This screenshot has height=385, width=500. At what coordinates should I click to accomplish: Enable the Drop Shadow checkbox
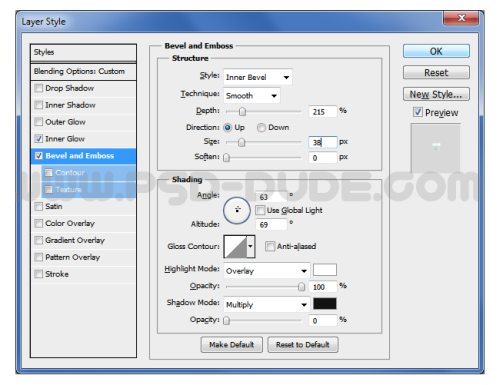coord(39,88)
